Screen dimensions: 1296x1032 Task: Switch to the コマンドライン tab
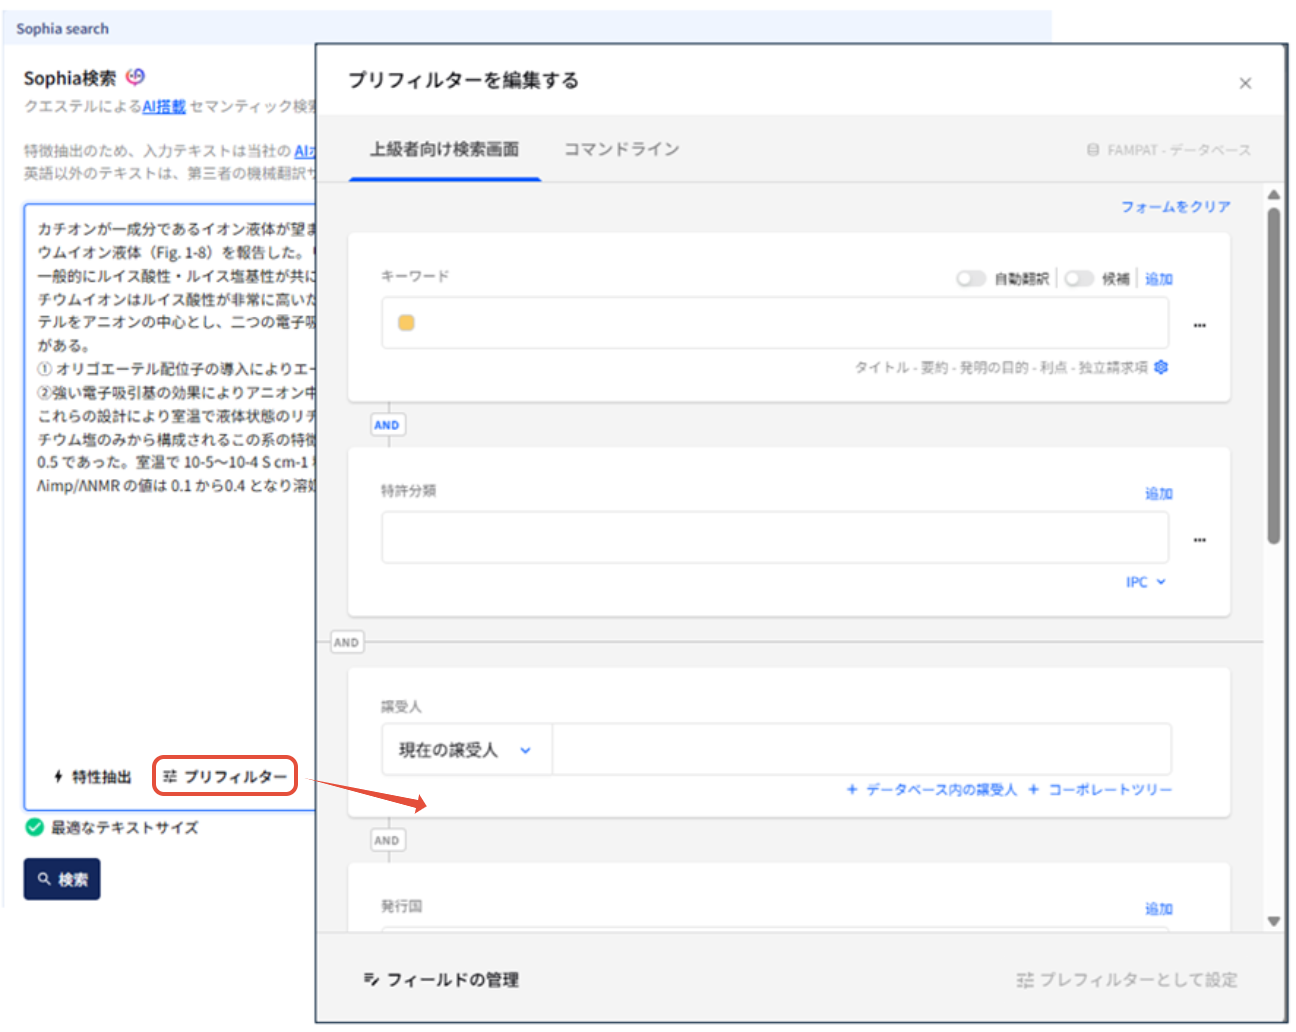[x=621, y=149]
